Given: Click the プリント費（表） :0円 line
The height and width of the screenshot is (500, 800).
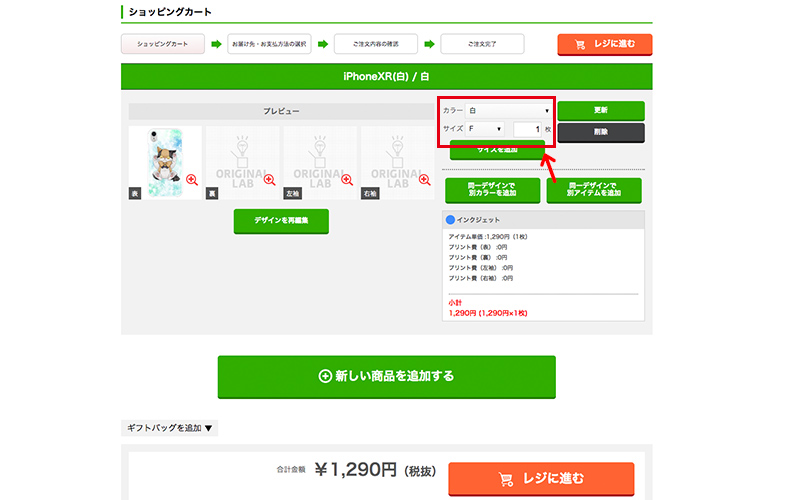Looking at the screenshot, I should [x=478, y=247].
